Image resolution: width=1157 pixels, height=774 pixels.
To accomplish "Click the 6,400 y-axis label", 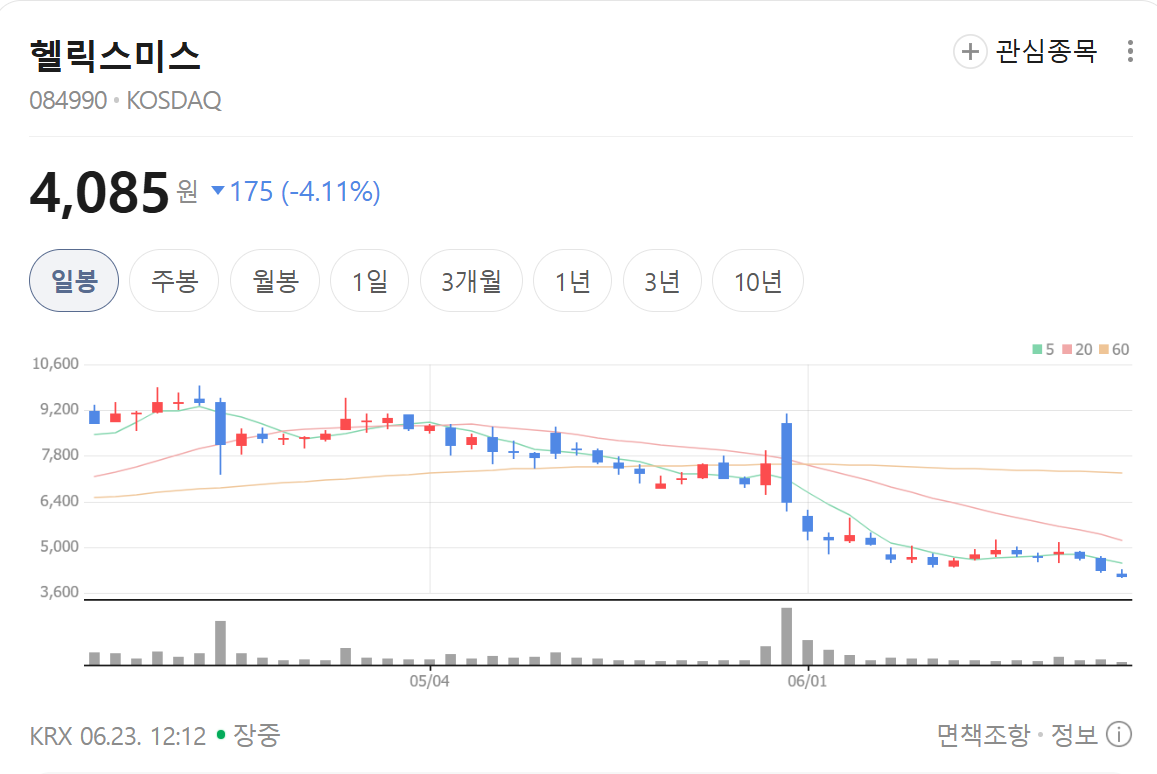I will [x=59, y=501].
